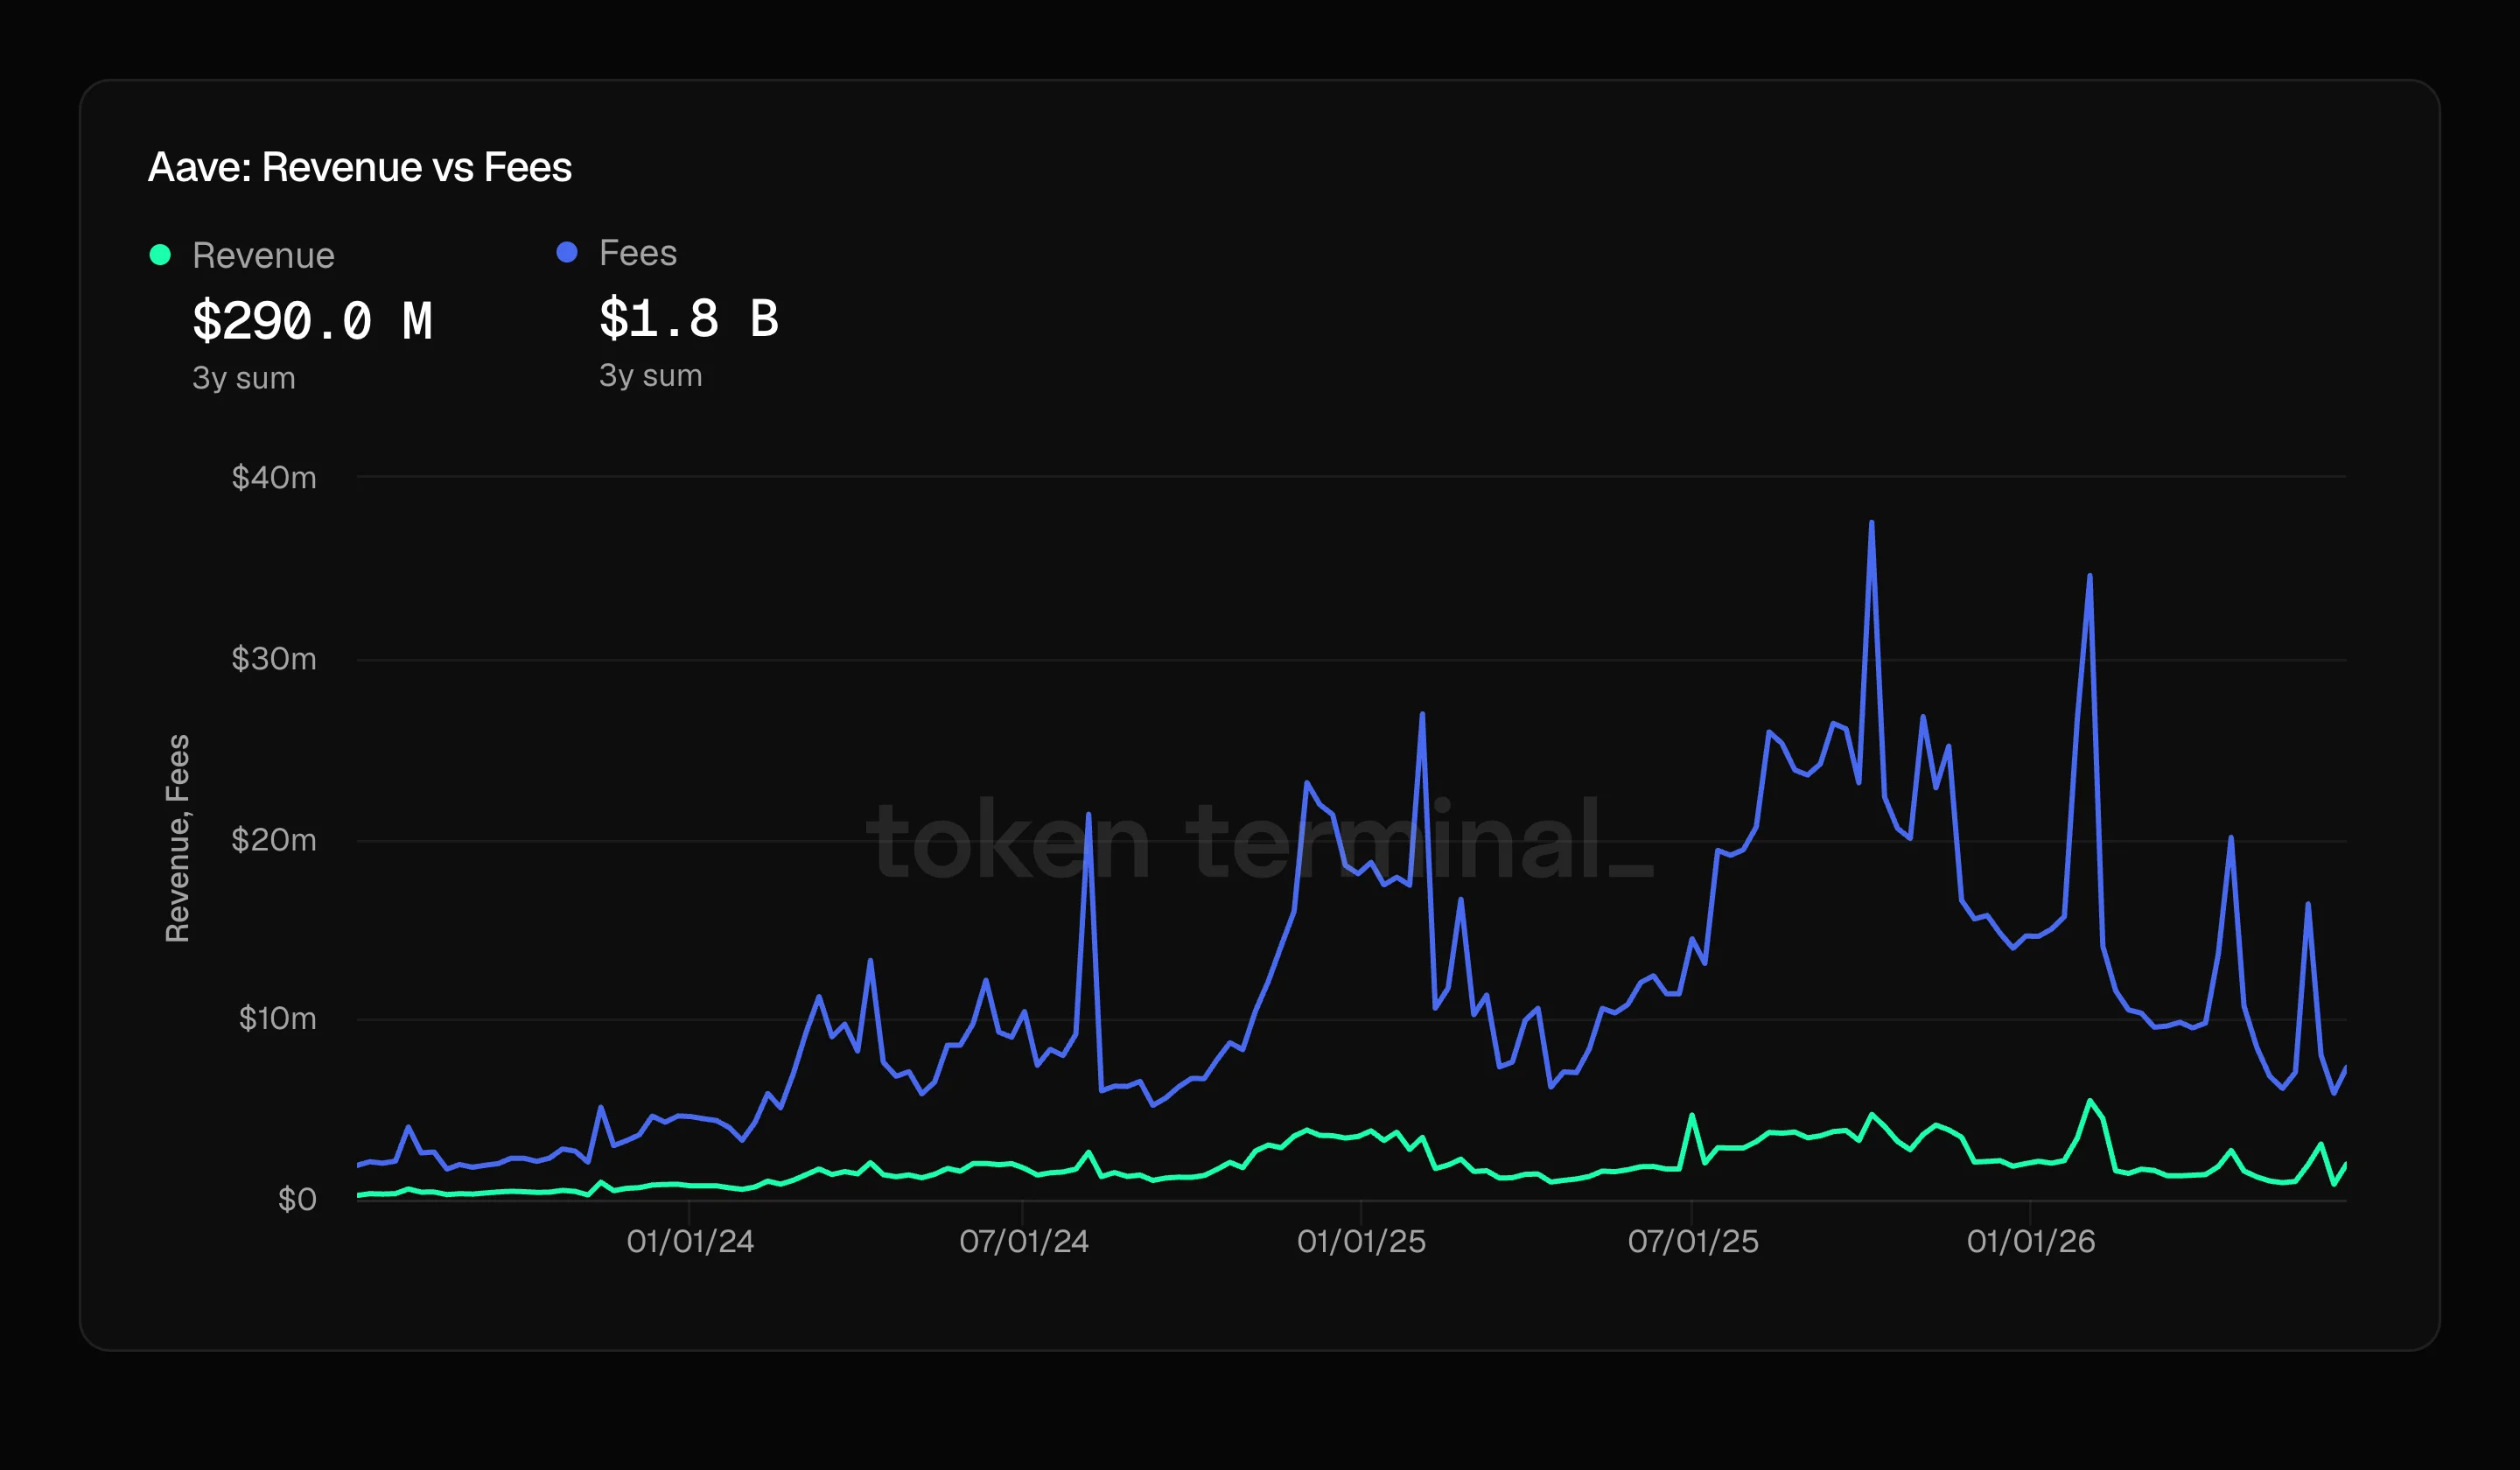Click the green Revenue legend dot
Screen dimensions: 2520x1470
click(160, 255)
